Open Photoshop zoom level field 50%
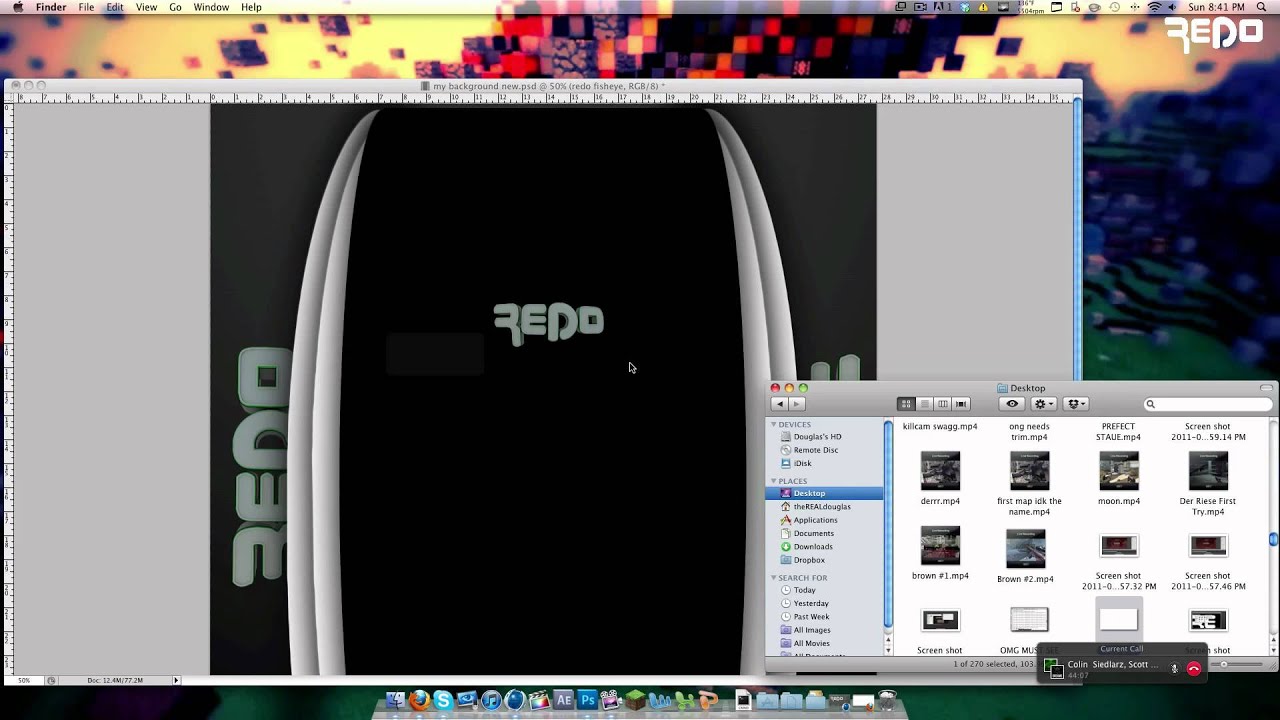The height and width of the screenshot is (720, 1280). click(x=24, y=680)
